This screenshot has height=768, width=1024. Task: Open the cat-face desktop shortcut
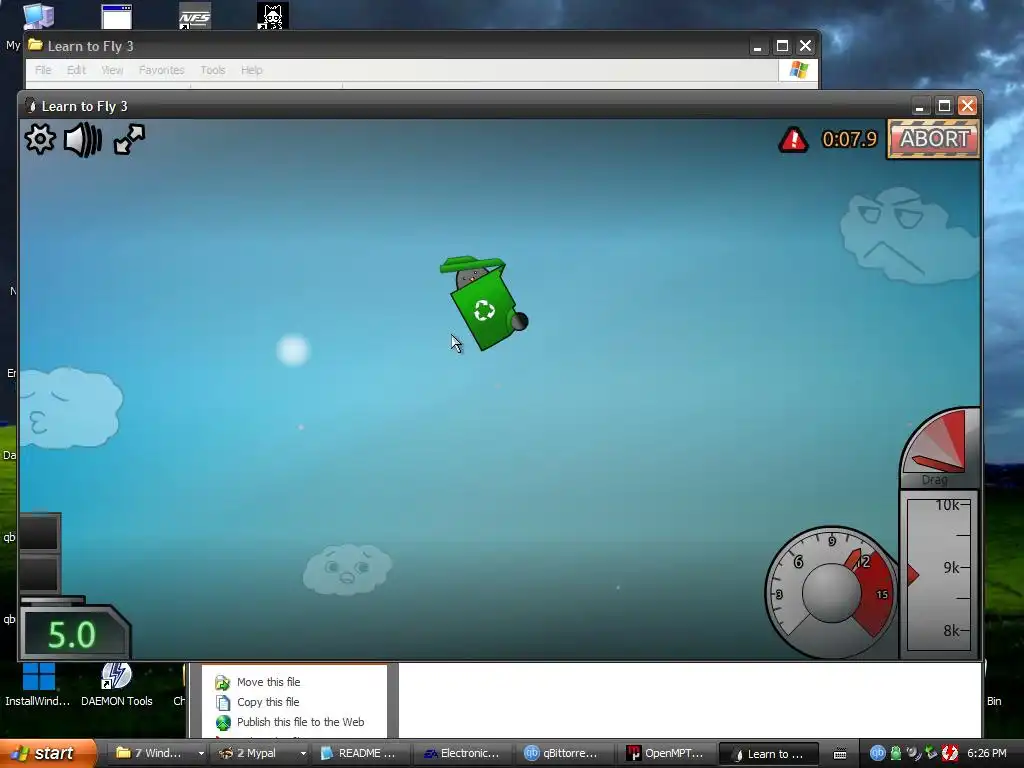[x=272, y=16]
